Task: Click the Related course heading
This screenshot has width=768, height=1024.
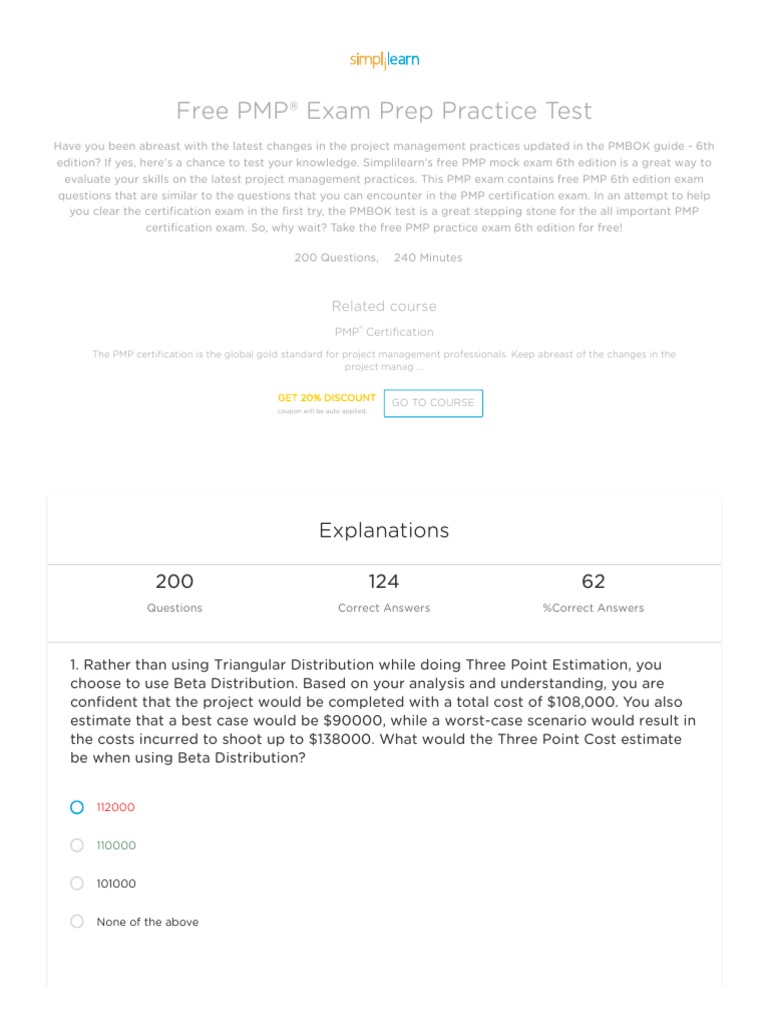Action: click(384, 306)
